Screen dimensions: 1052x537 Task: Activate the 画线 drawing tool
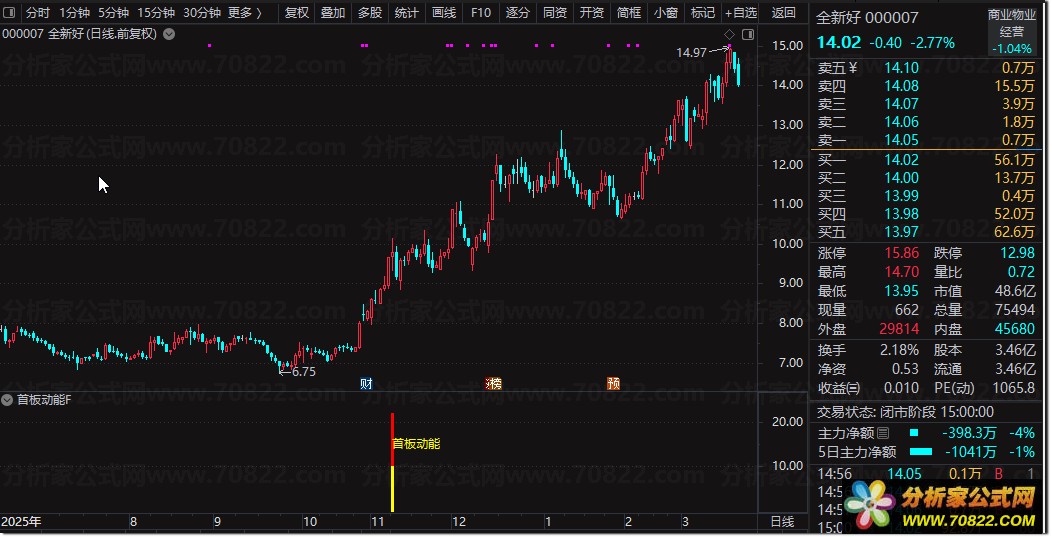[443, 13]
